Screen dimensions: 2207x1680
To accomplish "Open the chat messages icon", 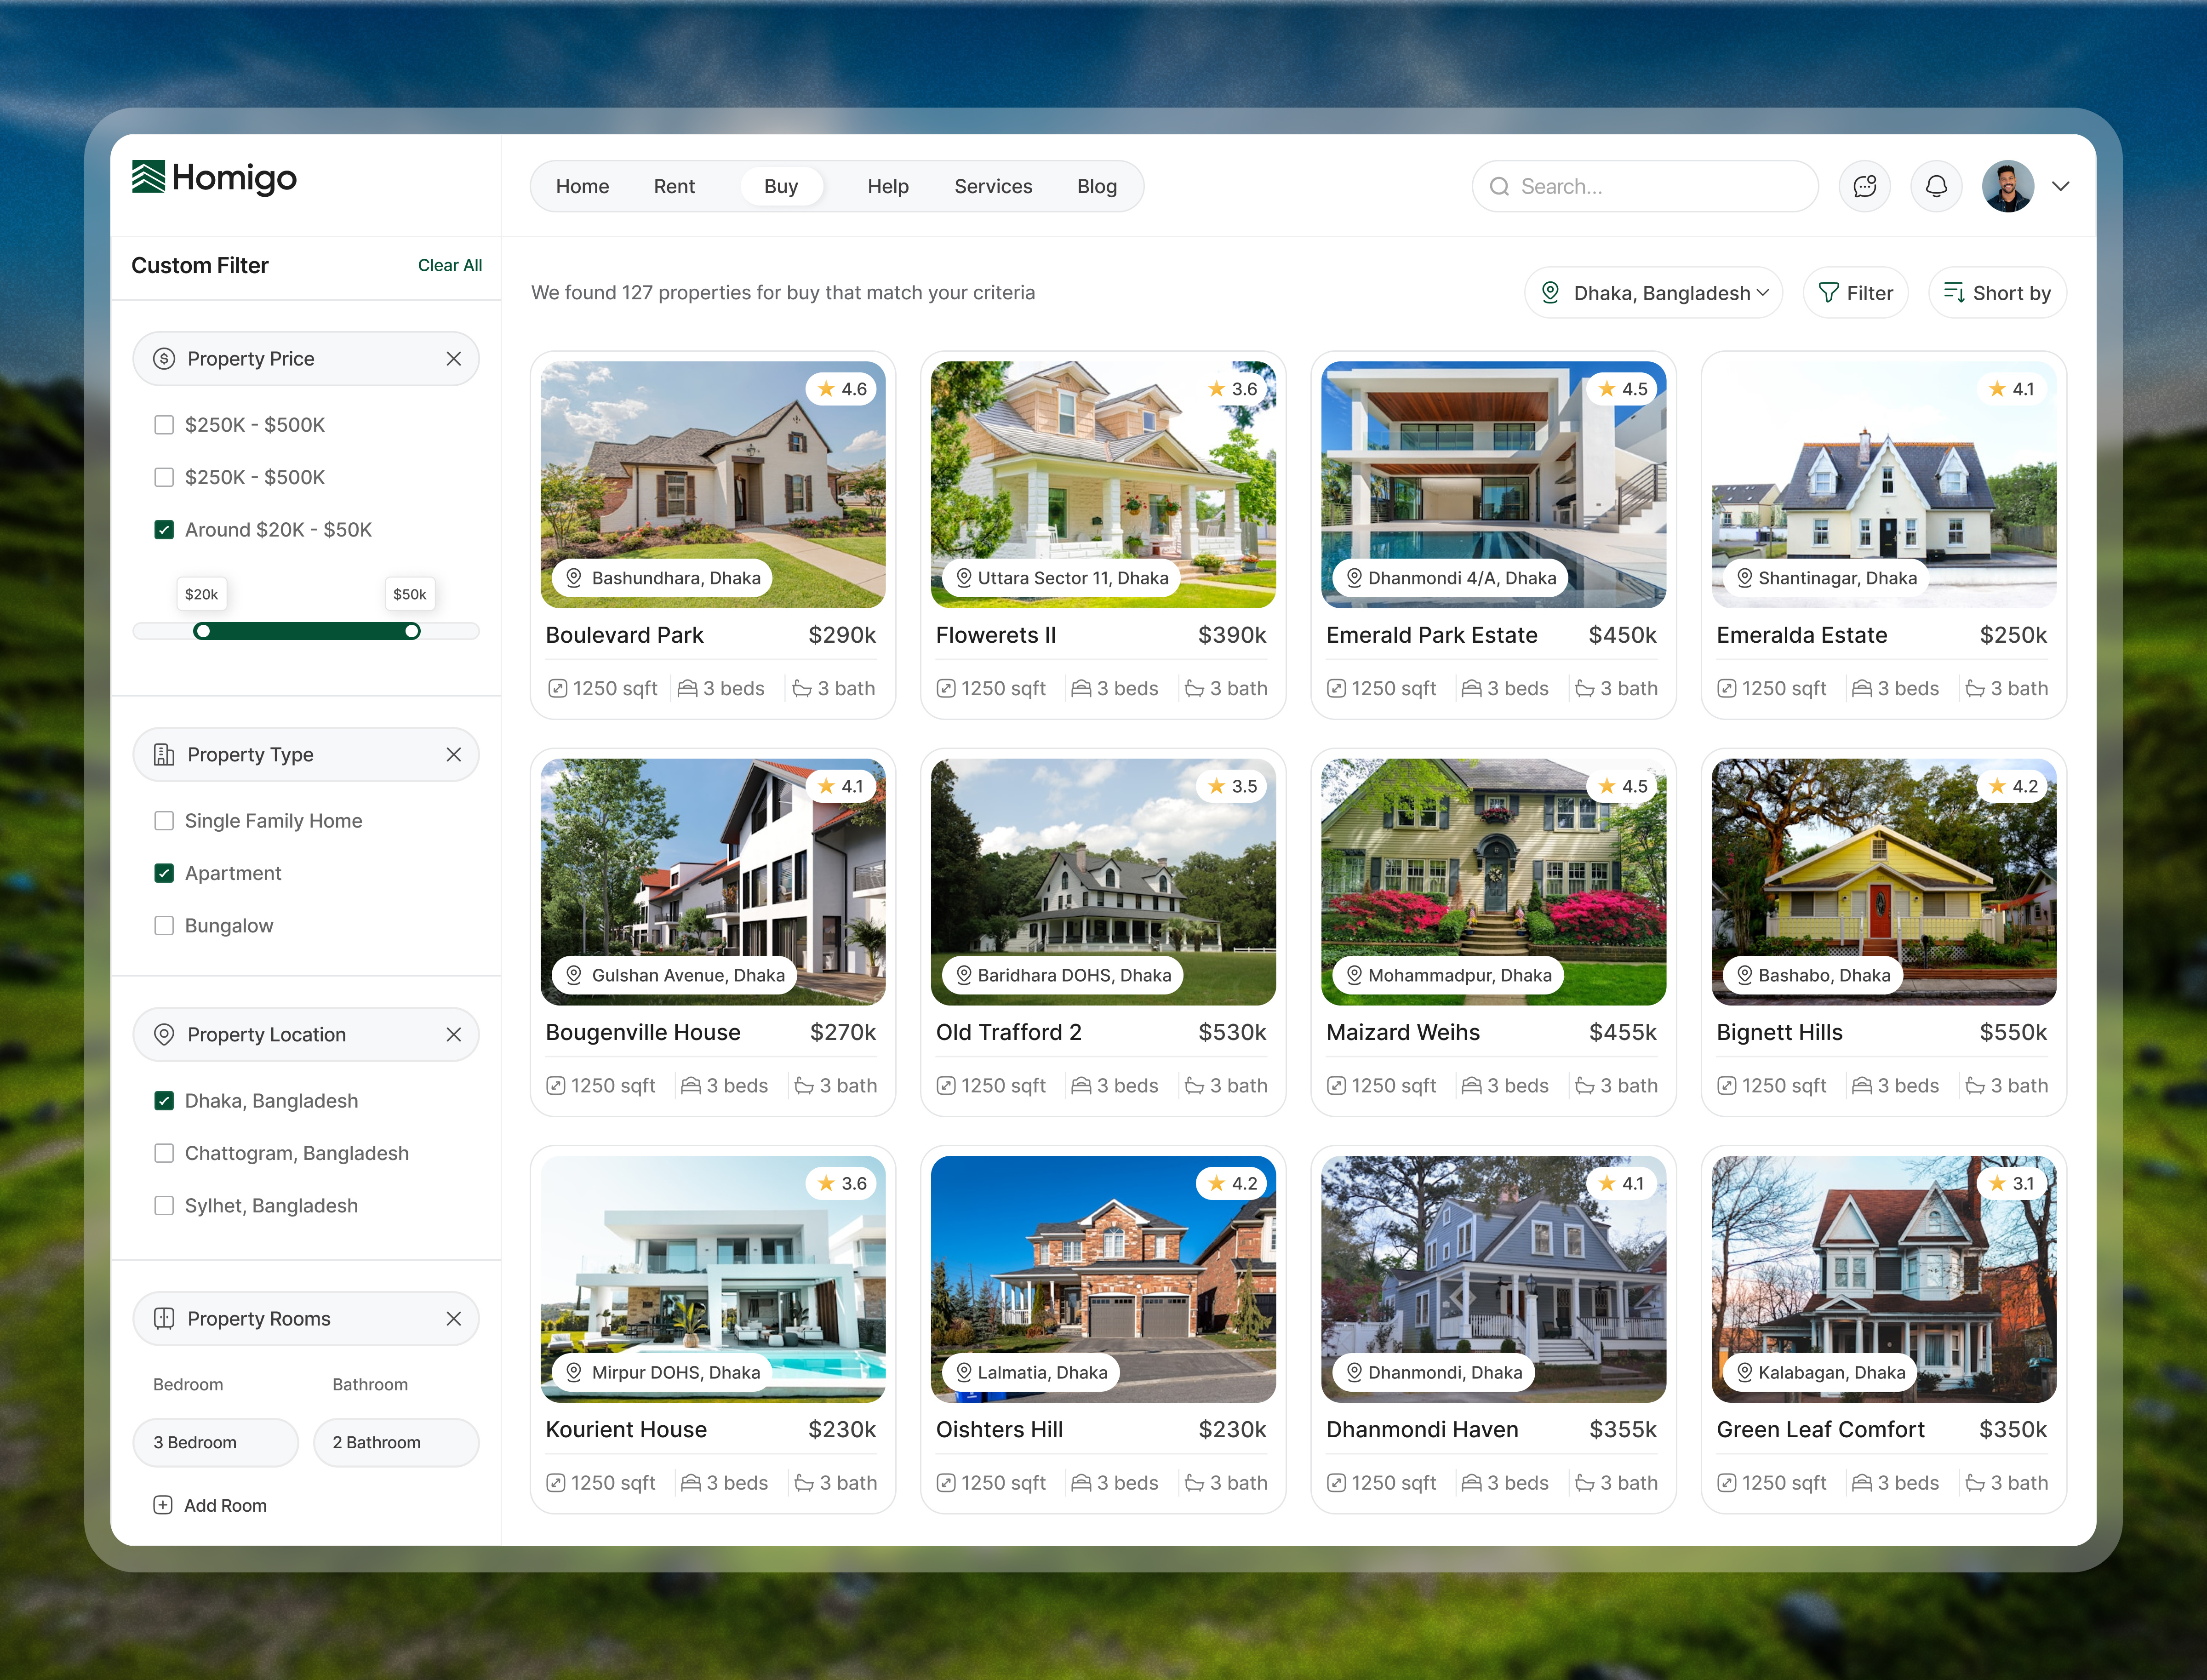I will [x=1864, y=186].
